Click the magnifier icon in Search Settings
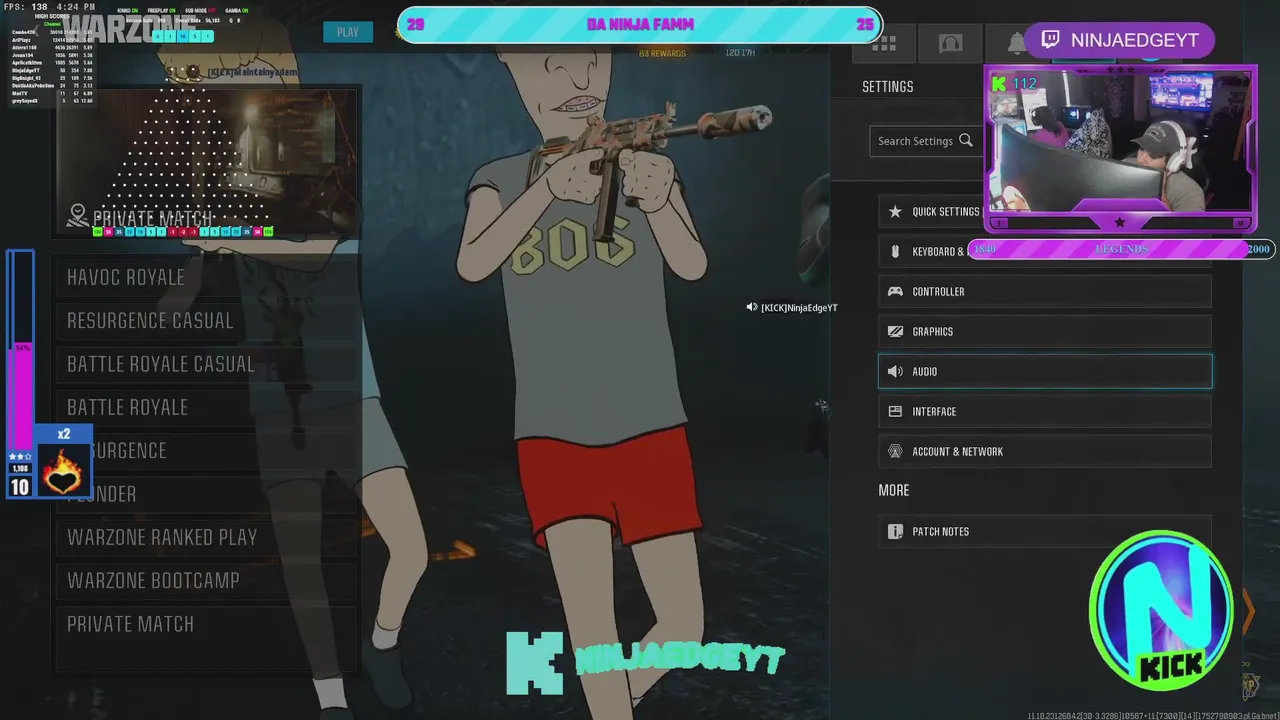Viewport: 1280px width, 720px height. coord(965,141)
